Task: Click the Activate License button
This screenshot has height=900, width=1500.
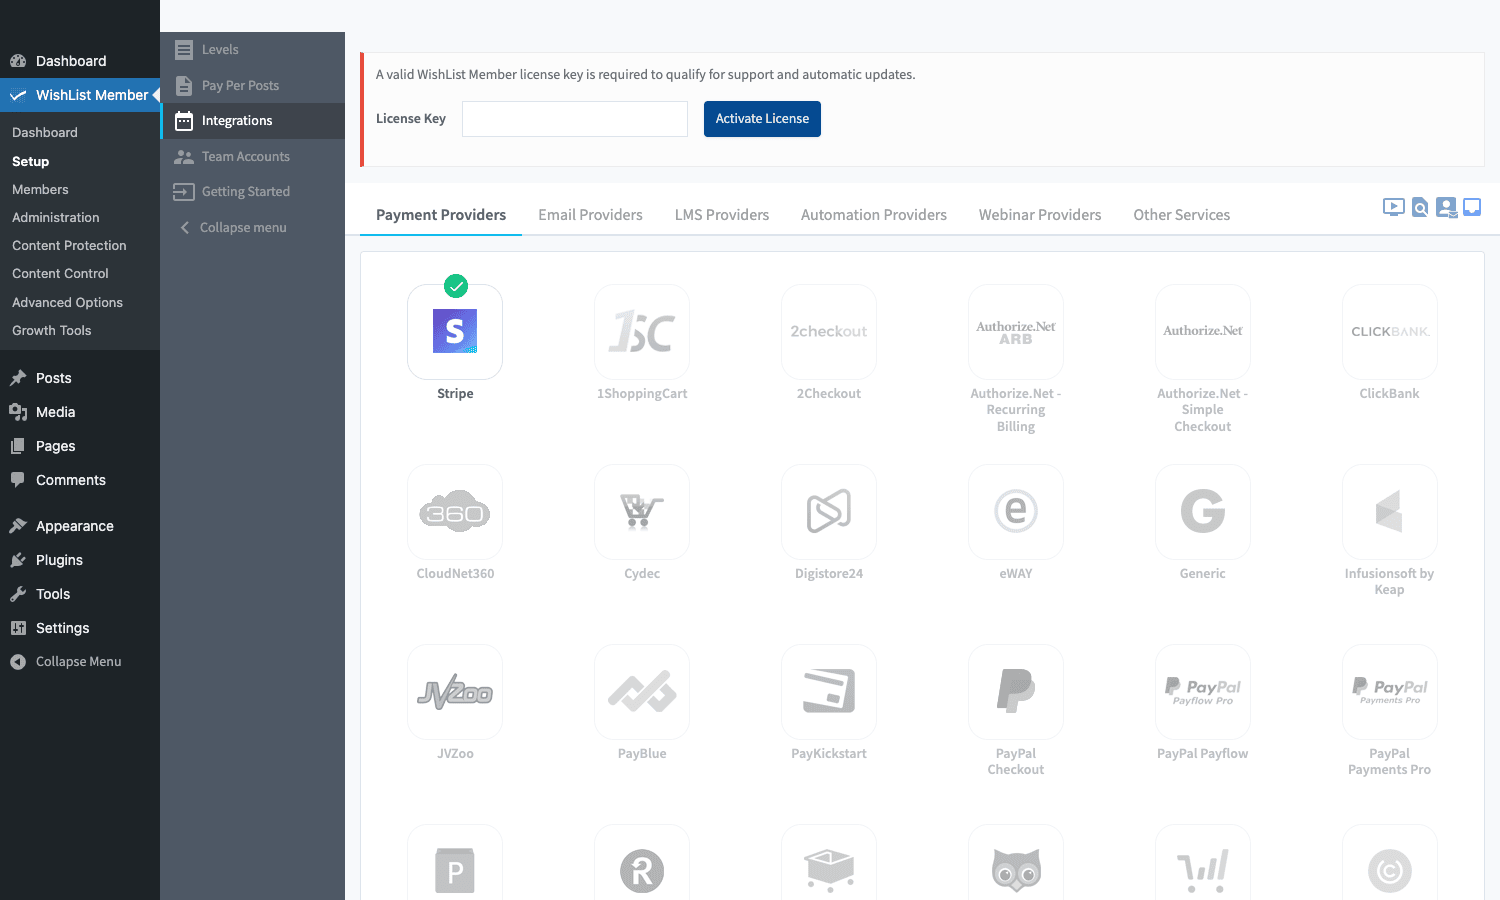Action: click(x=762, y=119)
